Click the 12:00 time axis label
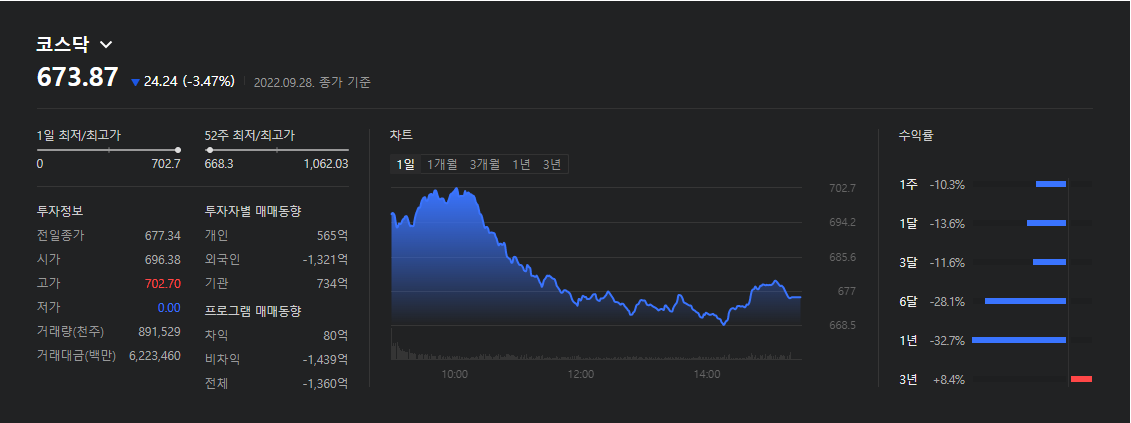 click(581, 374)
